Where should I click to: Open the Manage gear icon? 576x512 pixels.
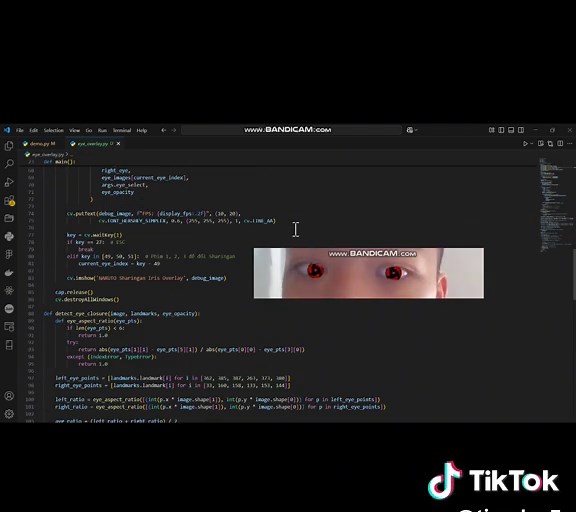coord(9,414)
